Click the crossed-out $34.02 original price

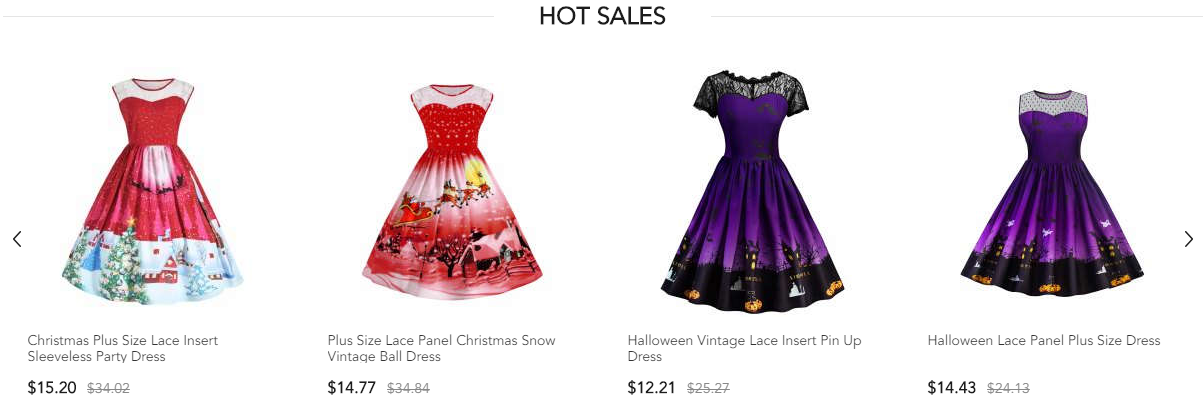[x=109, y=388]
